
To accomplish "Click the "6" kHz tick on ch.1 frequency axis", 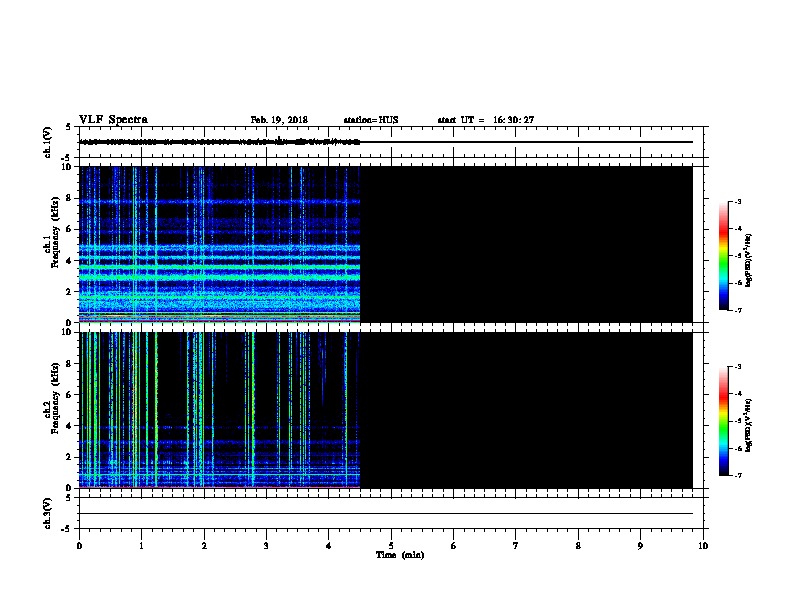I will point(69,229).
